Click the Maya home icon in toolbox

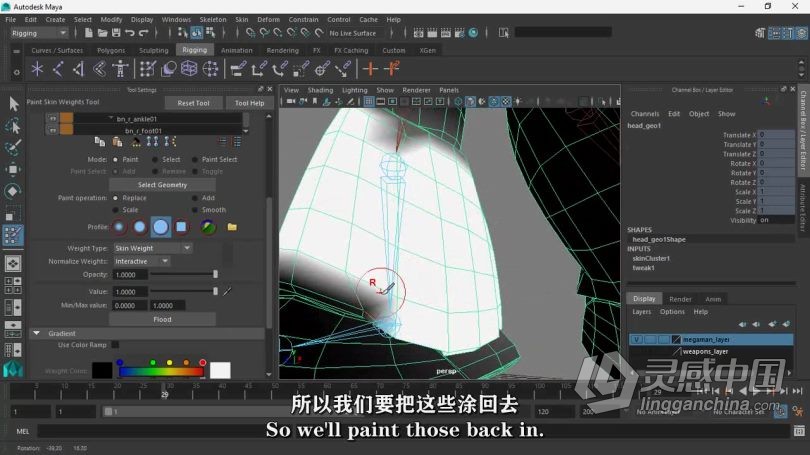[13, 369]
